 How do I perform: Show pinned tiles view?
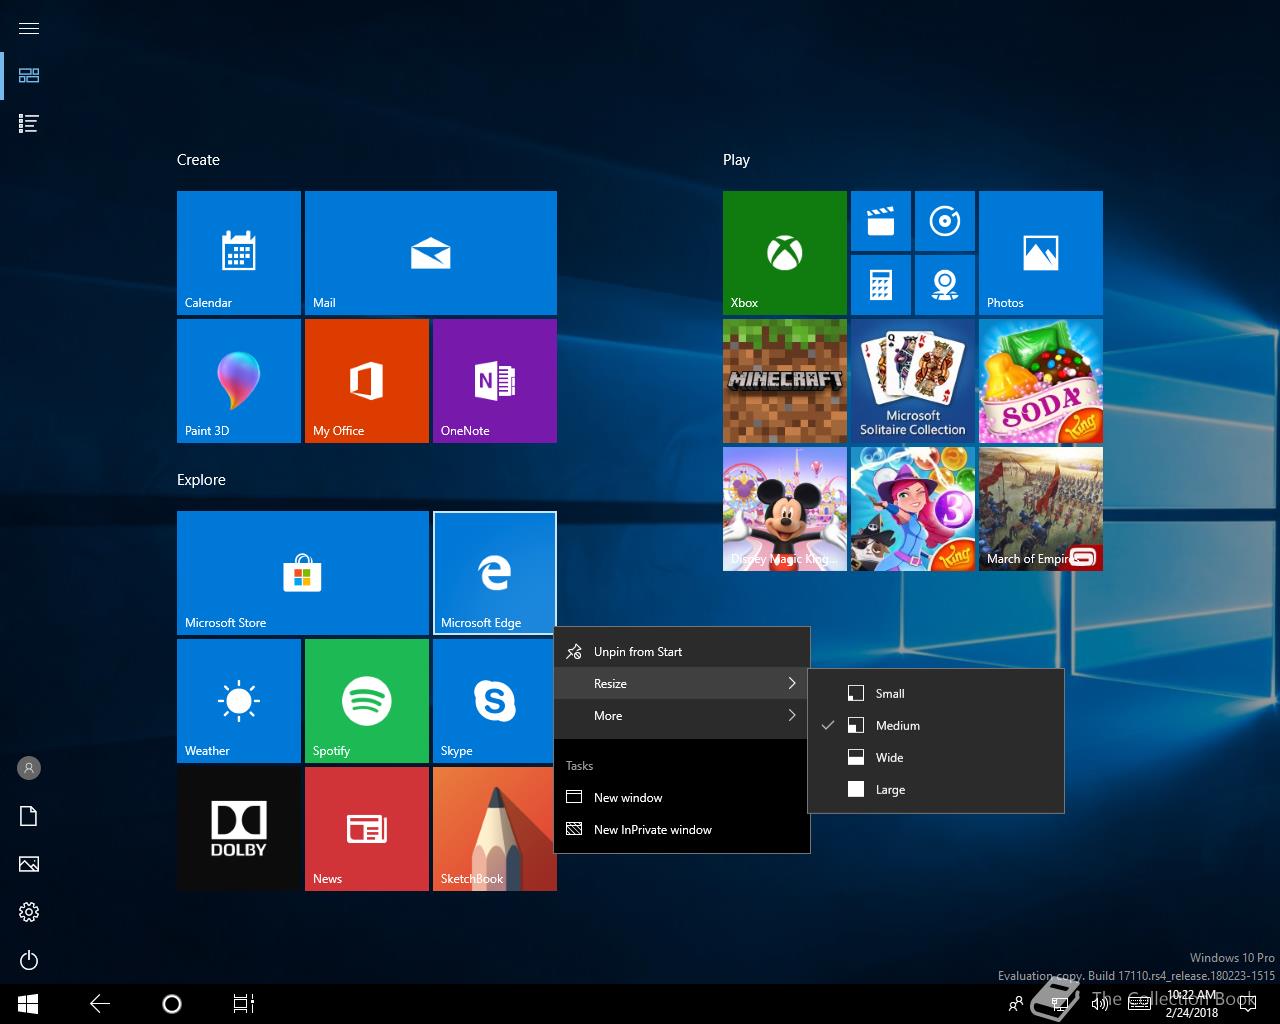pos(29,76)
